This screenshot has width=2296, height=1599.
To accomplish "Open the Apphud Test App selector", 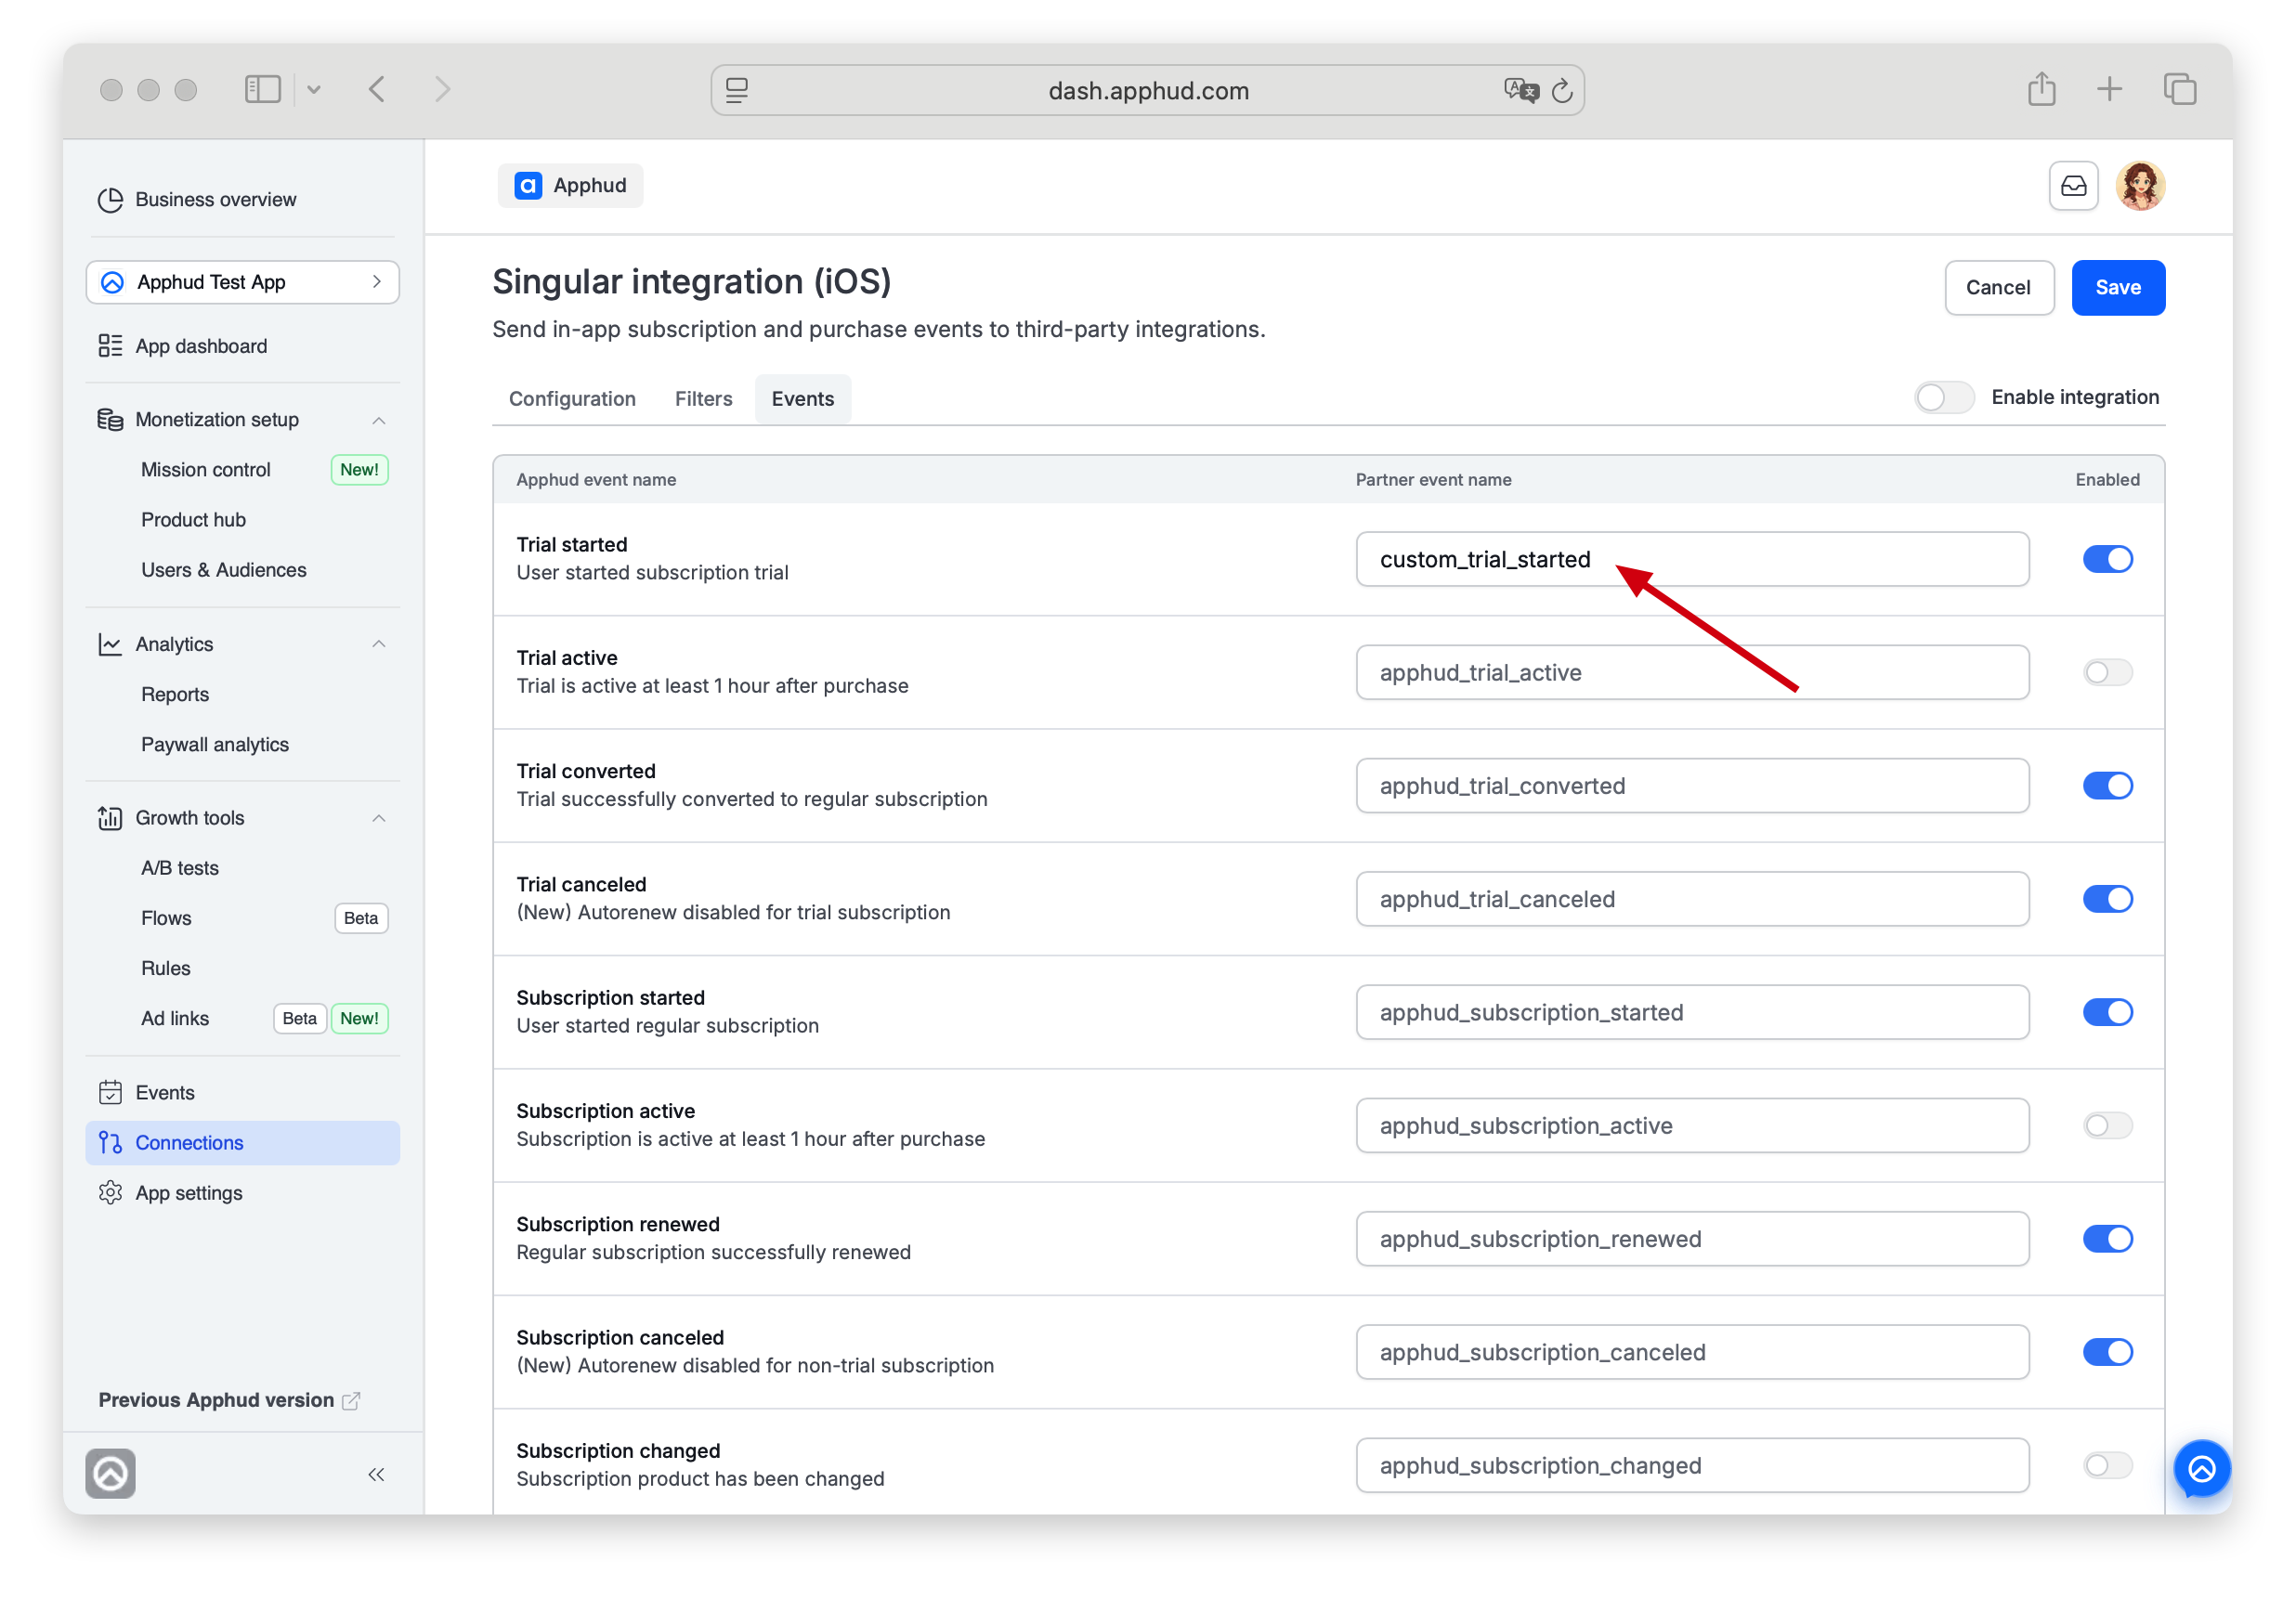I will [243, 282].
